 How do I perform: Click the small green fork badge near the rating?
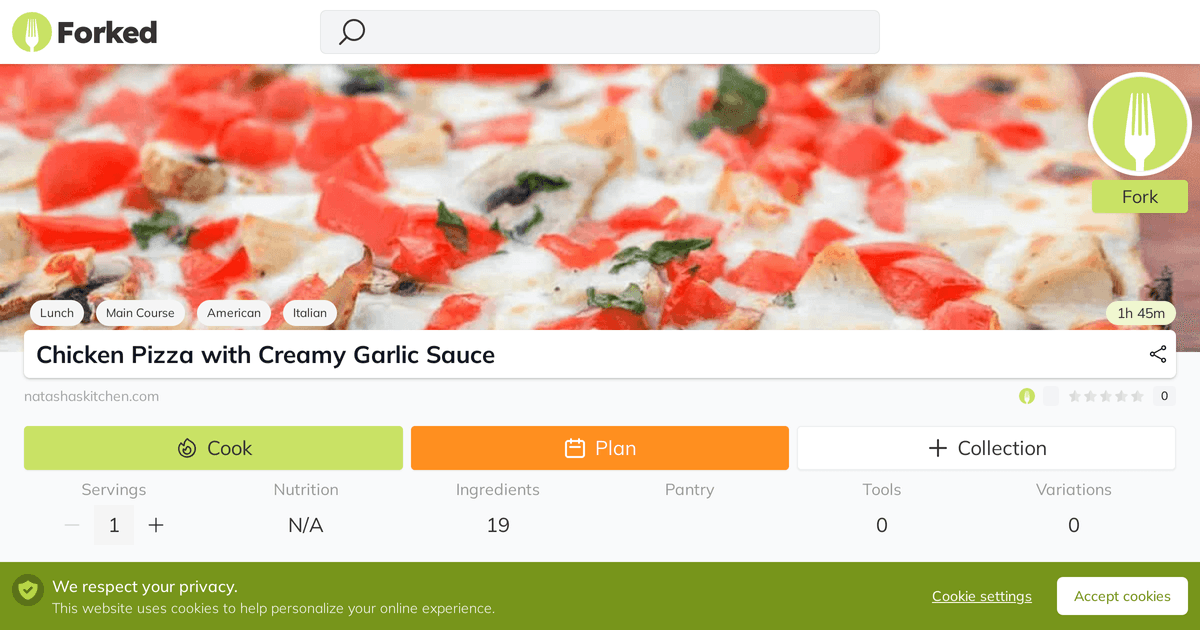click(x=1027, y=396)
